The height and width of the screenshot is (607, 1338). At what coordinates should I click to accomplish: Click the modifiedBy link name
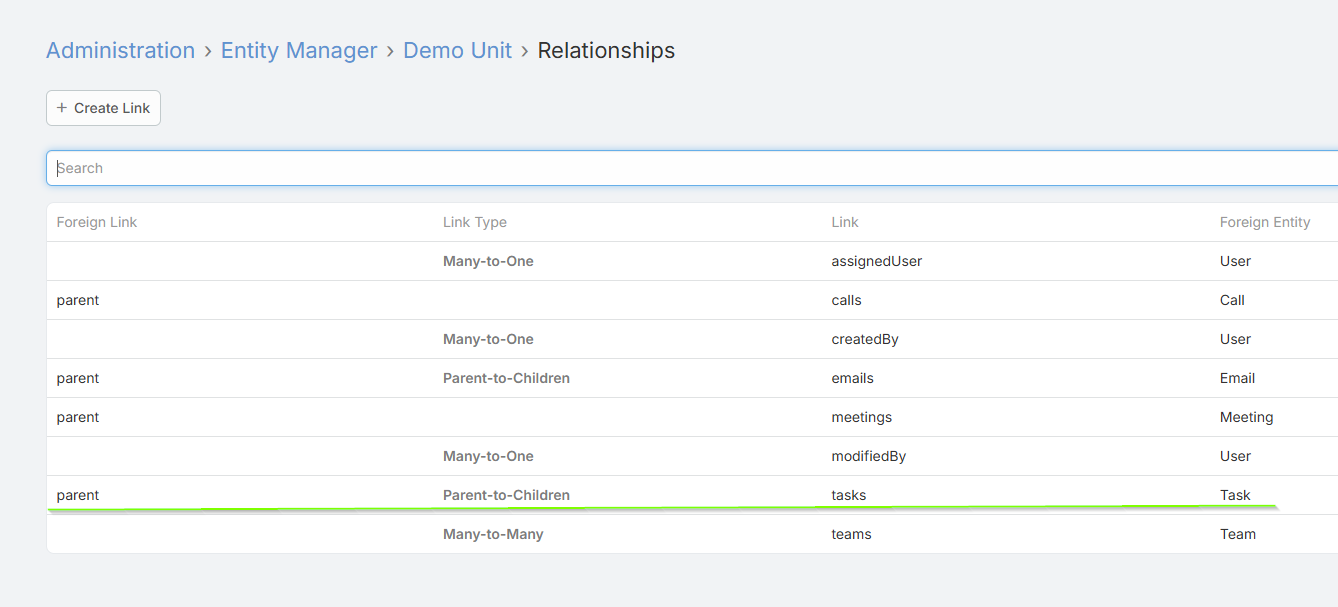point(868,456)
